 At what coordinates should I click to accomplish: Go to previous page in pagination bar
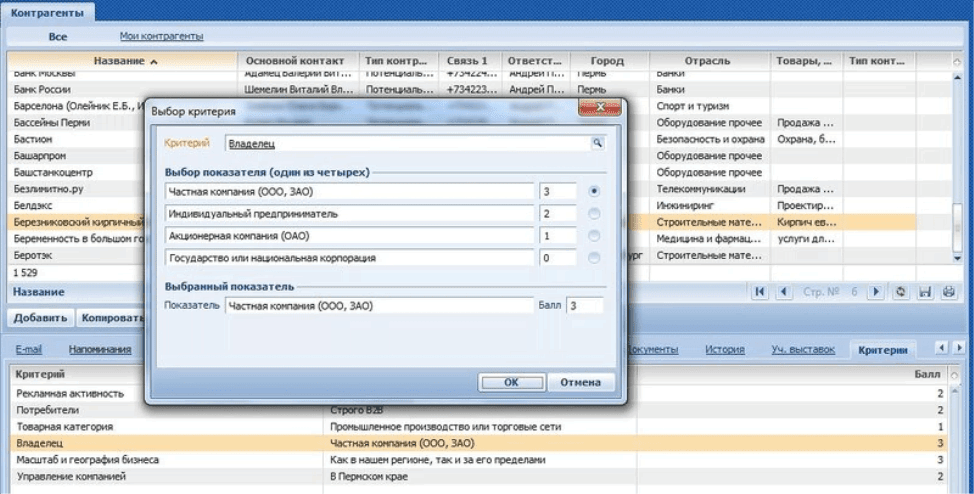[x=783, y=292]
